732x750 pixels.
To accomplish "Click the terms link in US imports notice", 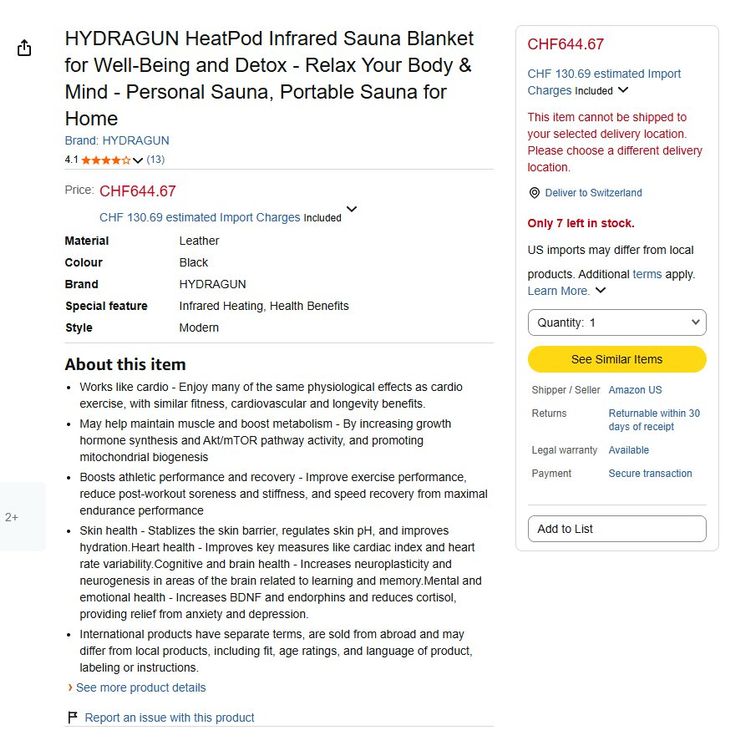I will pos(647,274).
